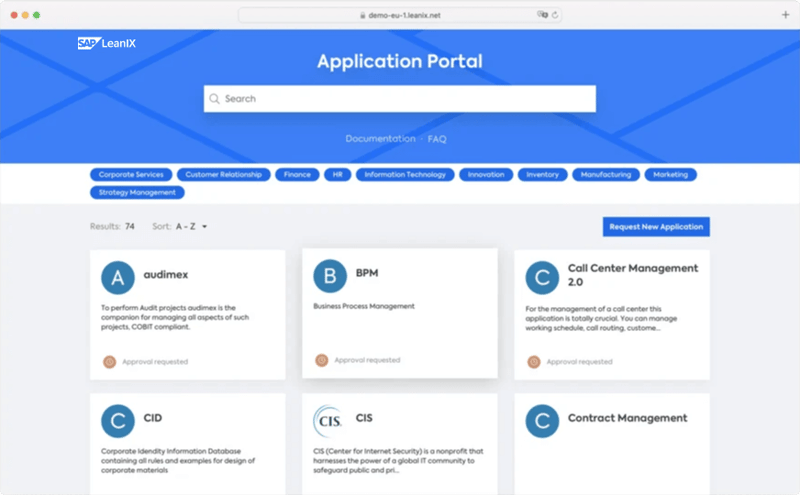Click the search magnifier icon
Screen dimensions: 800x495
pos(214,99)
